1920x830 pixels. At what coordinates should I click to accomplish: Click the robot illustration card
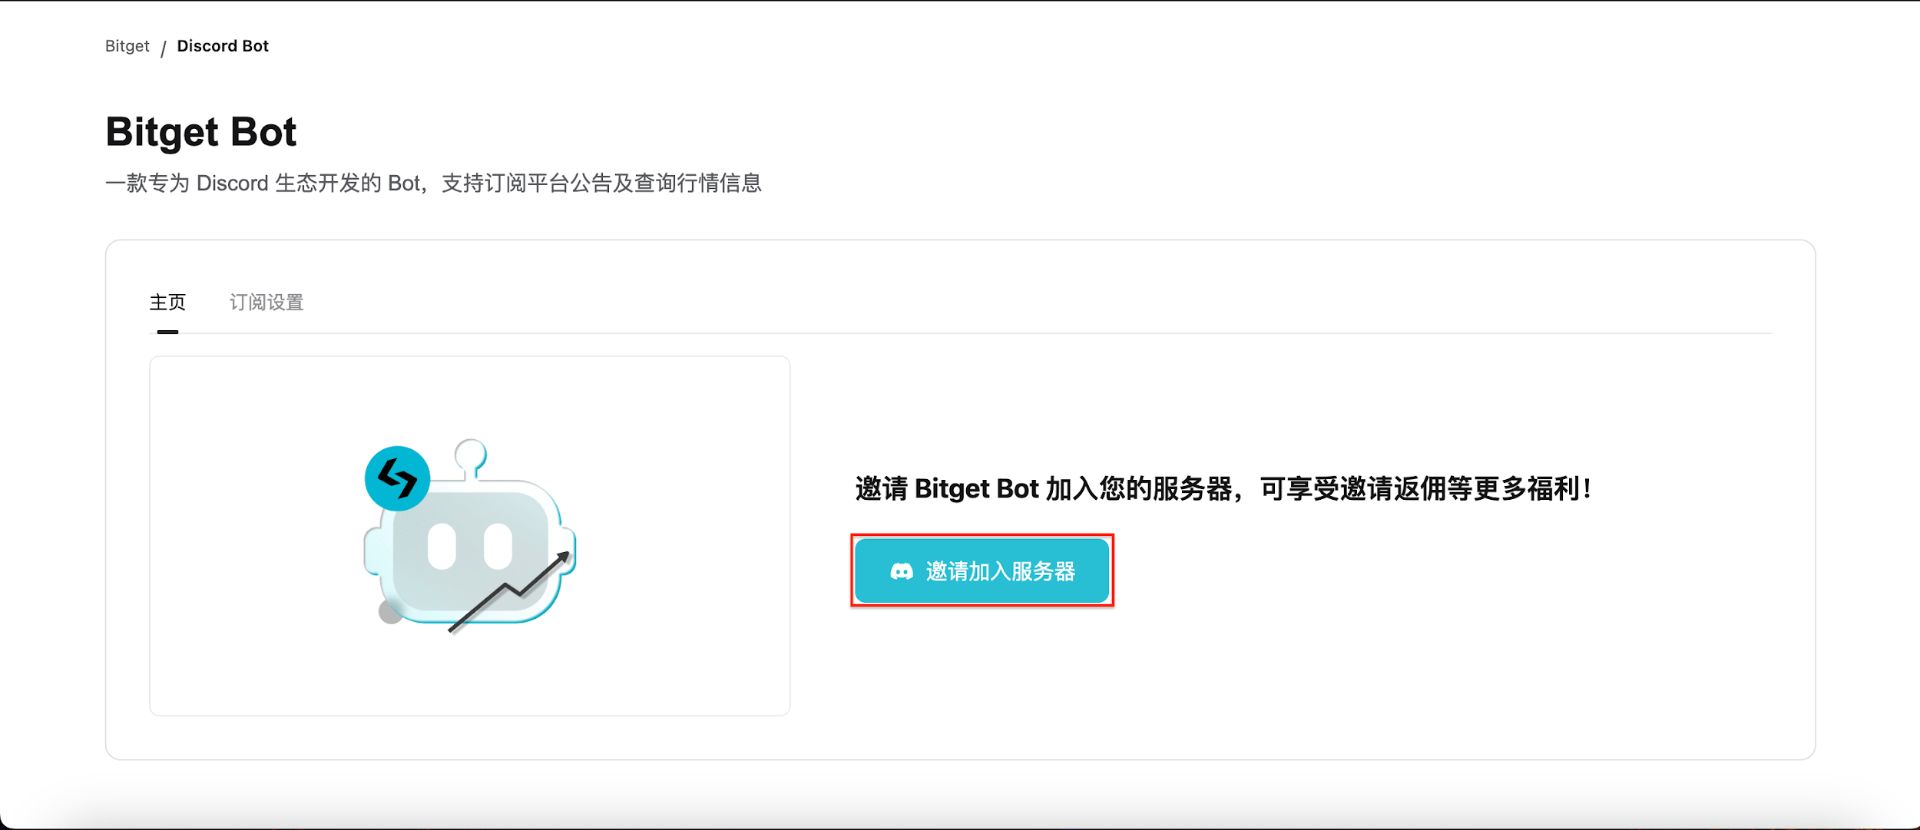click(x=470, y=536)
